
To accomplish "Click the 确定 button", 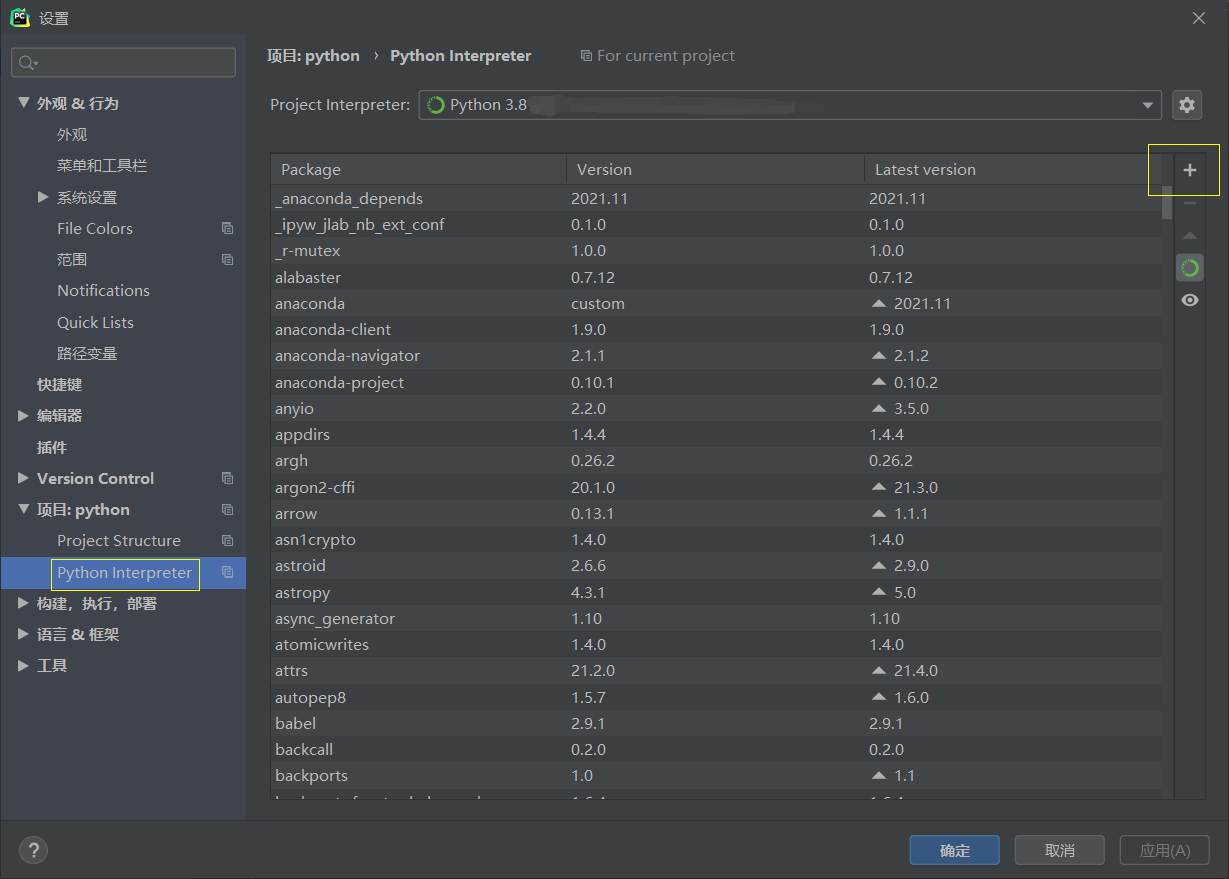I will point(955,851).
